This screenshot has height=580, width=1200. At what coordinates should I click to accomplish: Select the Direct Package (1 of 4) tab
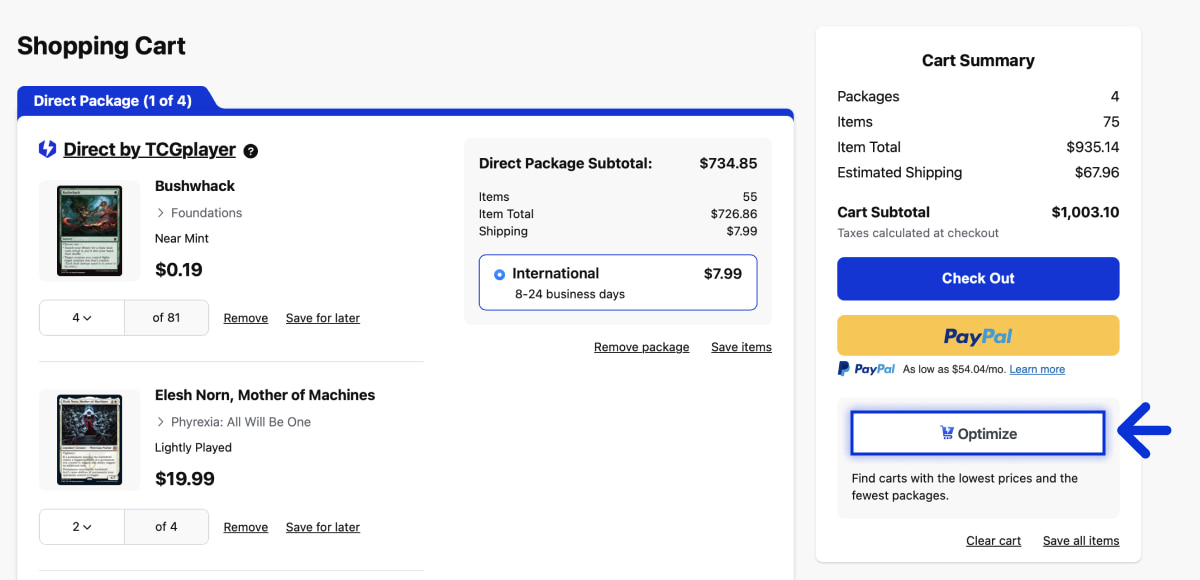click(x=113, y=101)
